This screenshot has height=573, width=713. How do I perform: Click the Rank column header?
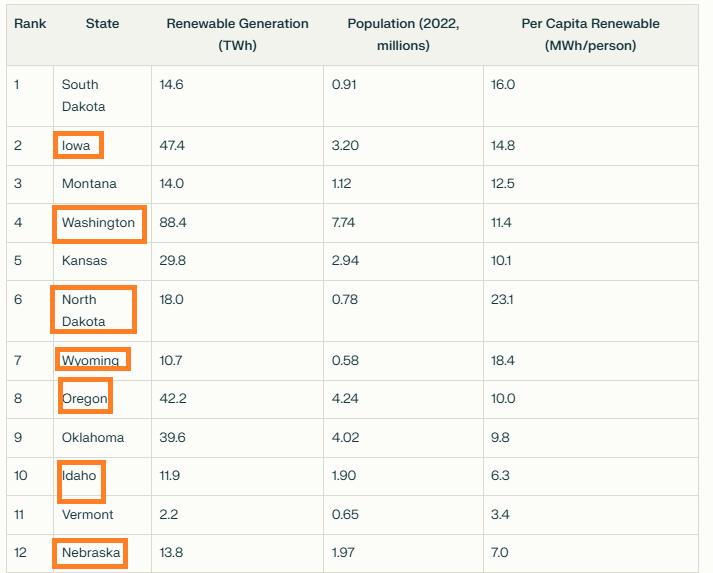click(28, 23)
